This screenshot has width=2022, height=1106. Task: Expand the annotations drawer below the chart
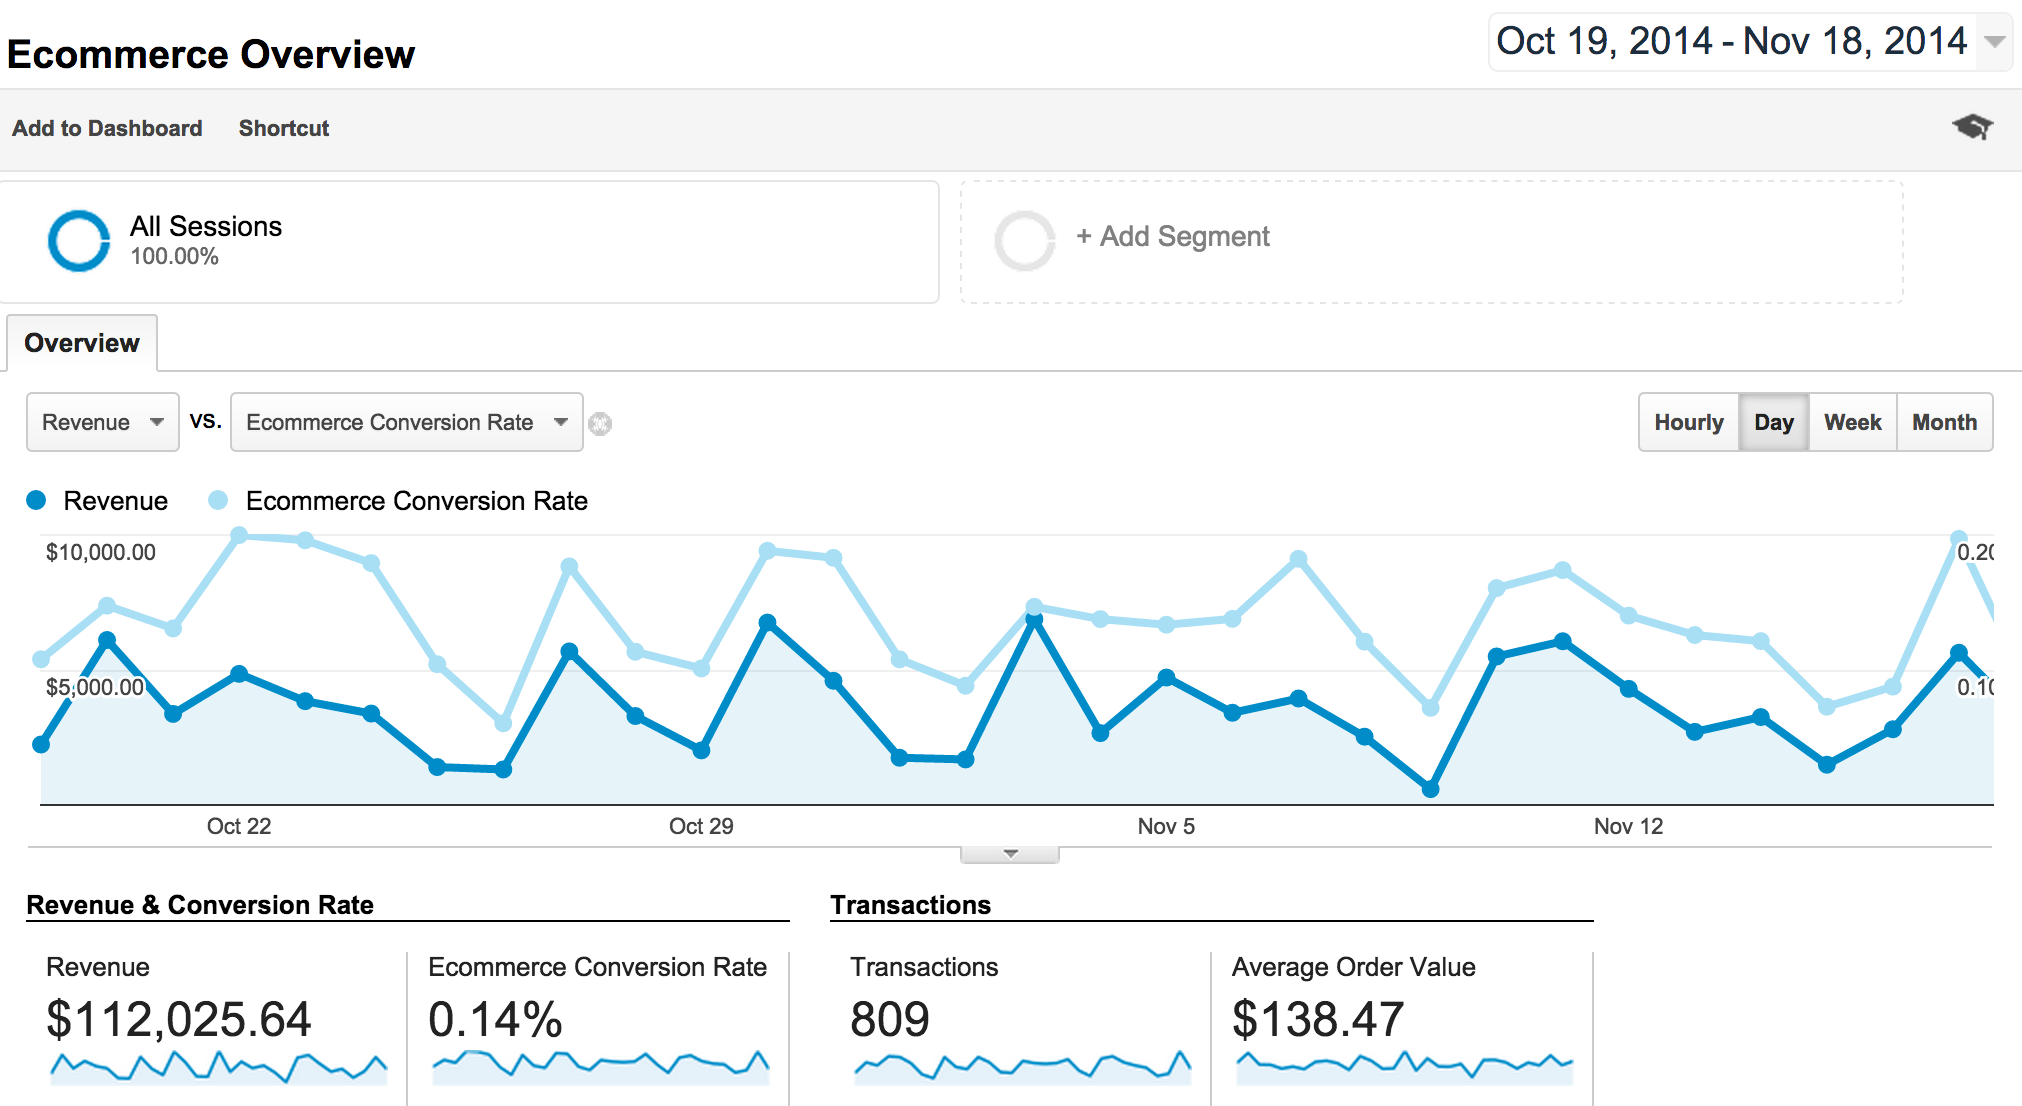point(1010,854)
